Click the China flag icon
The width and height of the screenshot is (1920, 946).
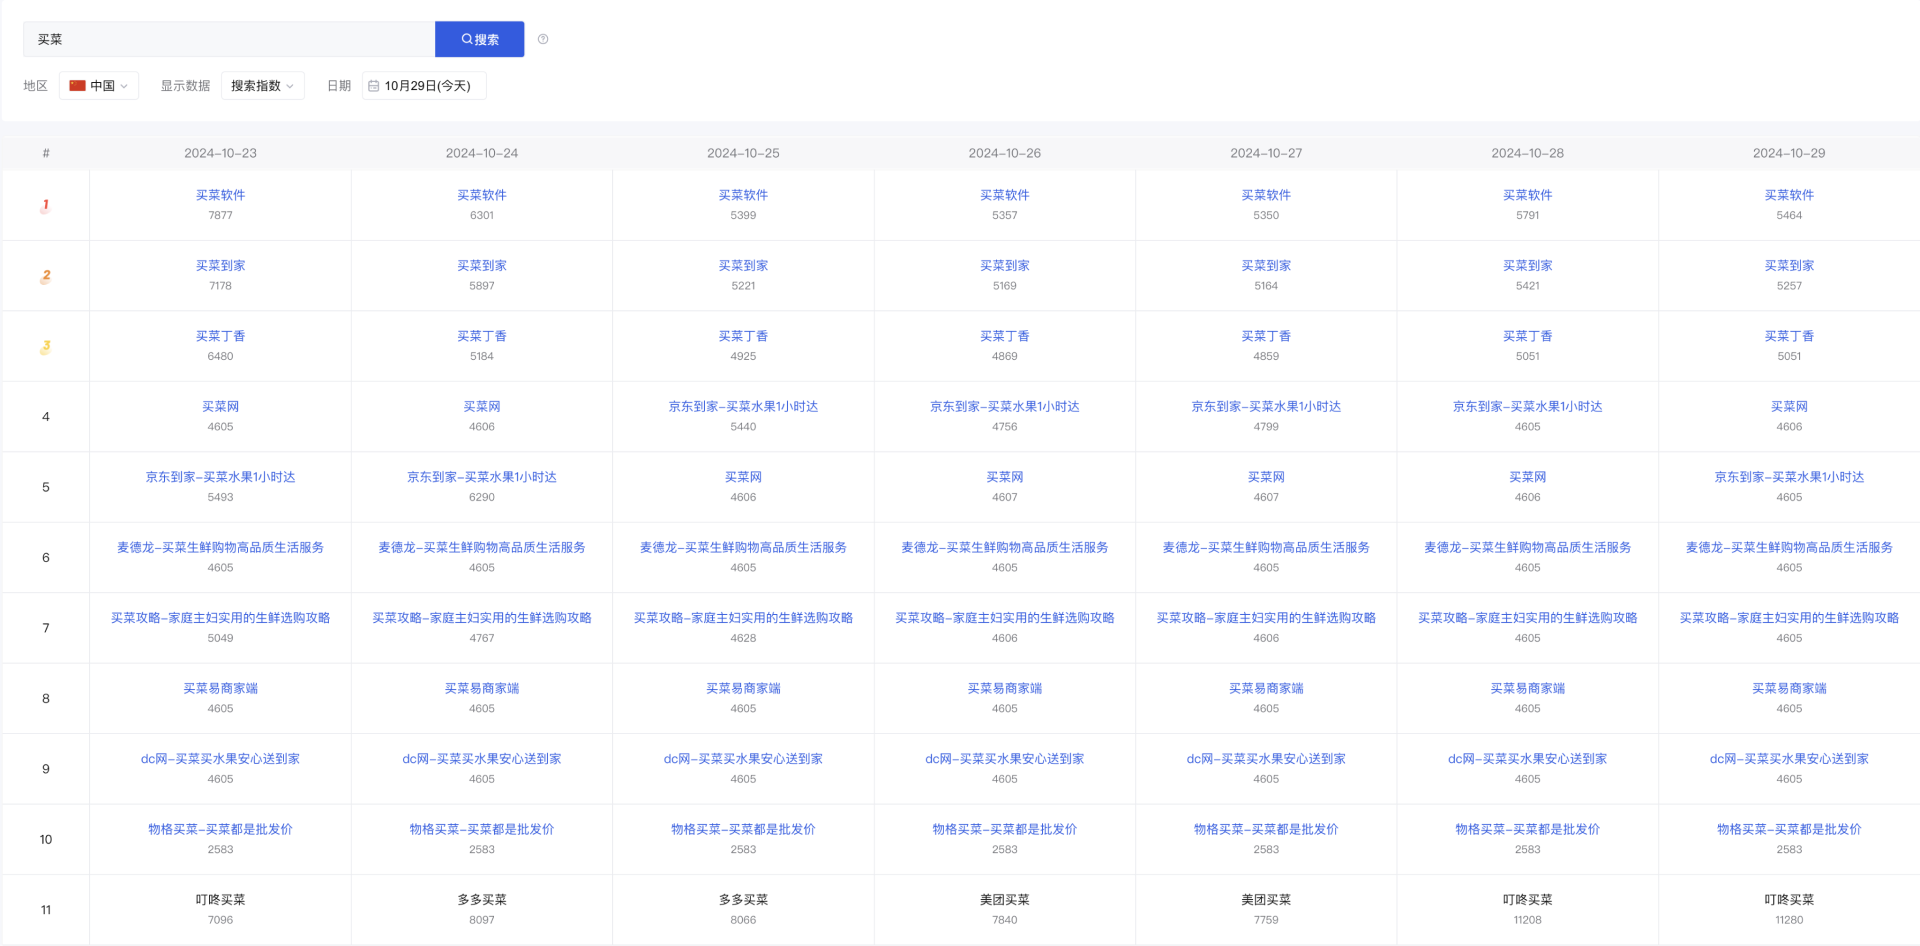click(x=77, y=86)
